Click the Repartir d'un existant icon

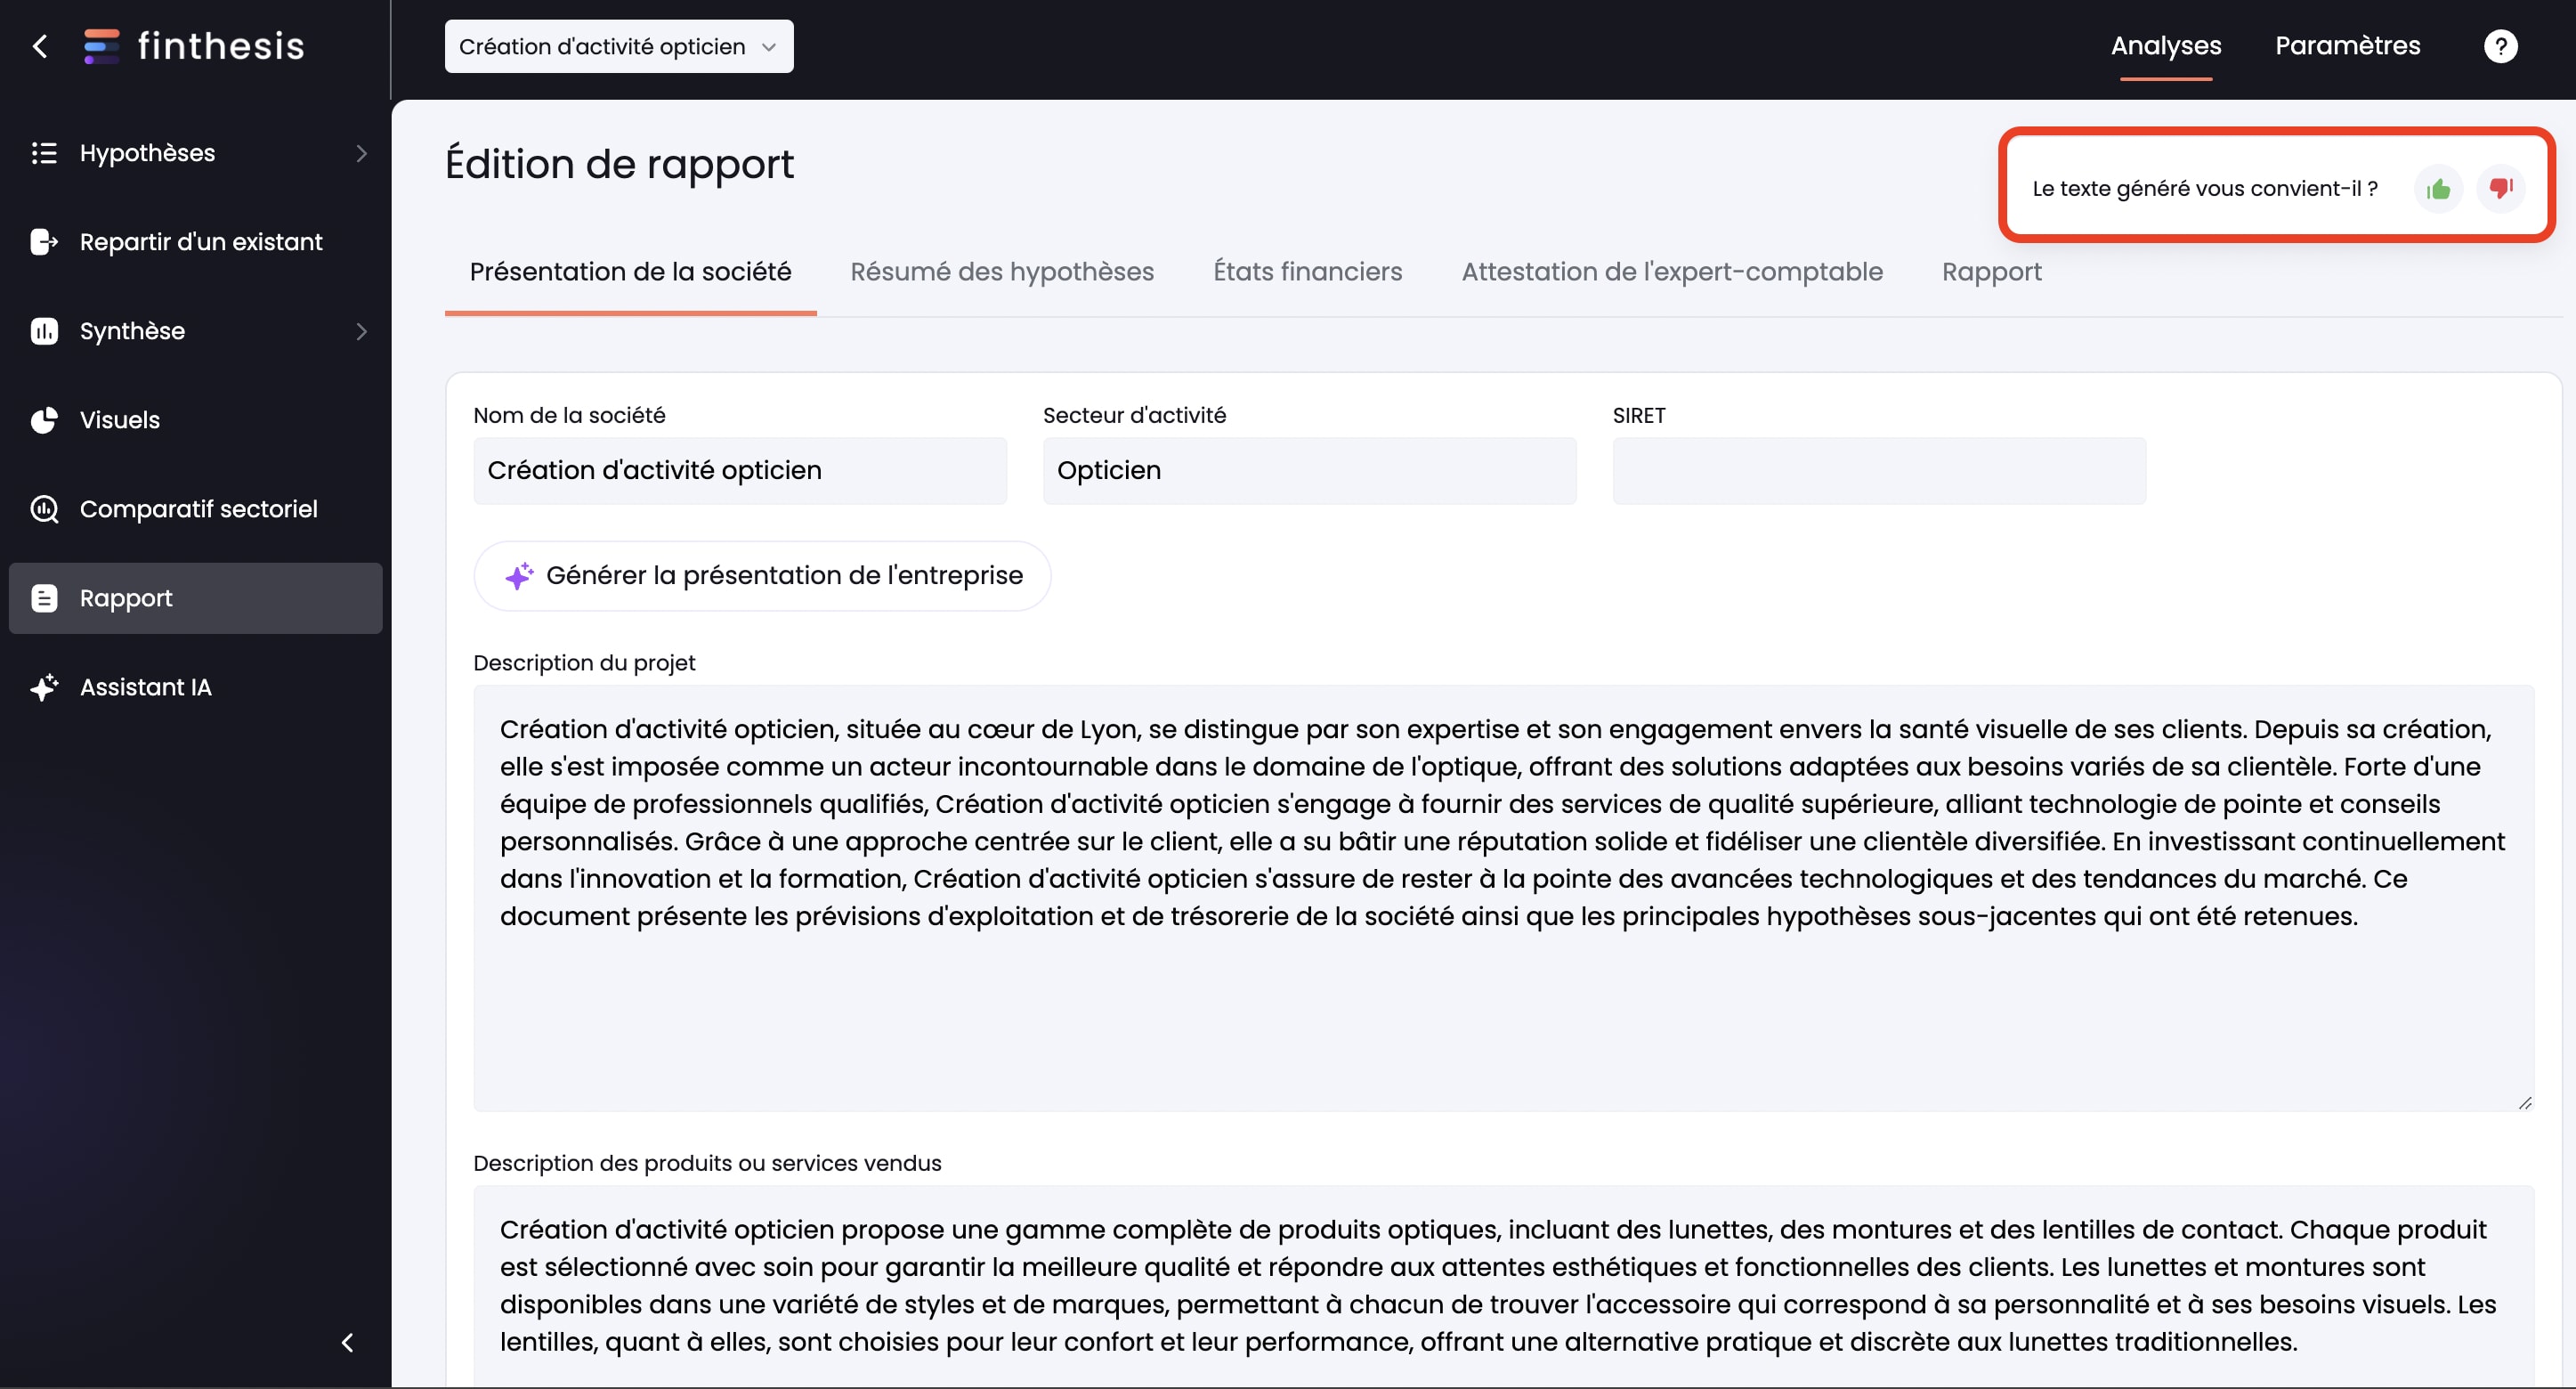(44, 242)
